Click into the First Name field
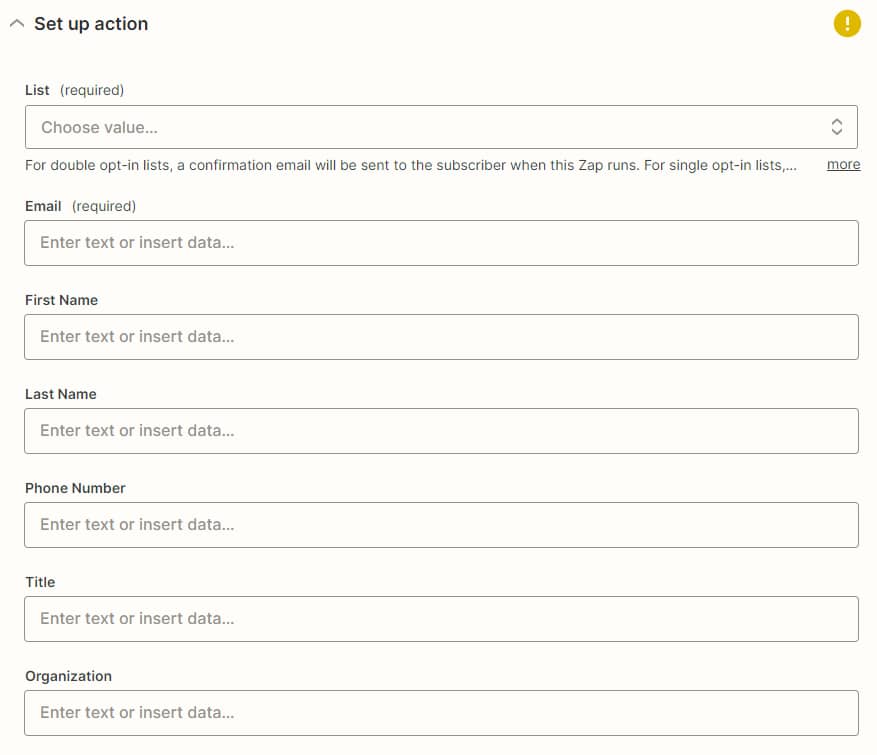The image size is (877, 755). [441, 337]
